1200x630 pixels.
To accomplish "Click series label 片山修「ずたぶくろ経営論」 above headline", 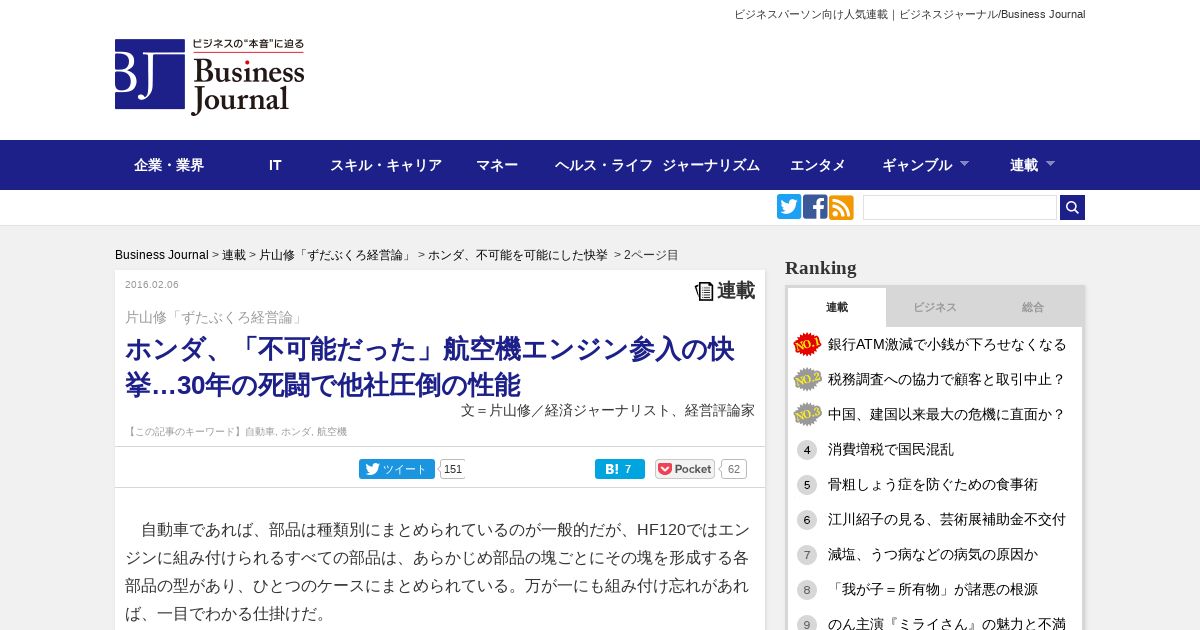I will pyautogui.click(x=214, y=317).
